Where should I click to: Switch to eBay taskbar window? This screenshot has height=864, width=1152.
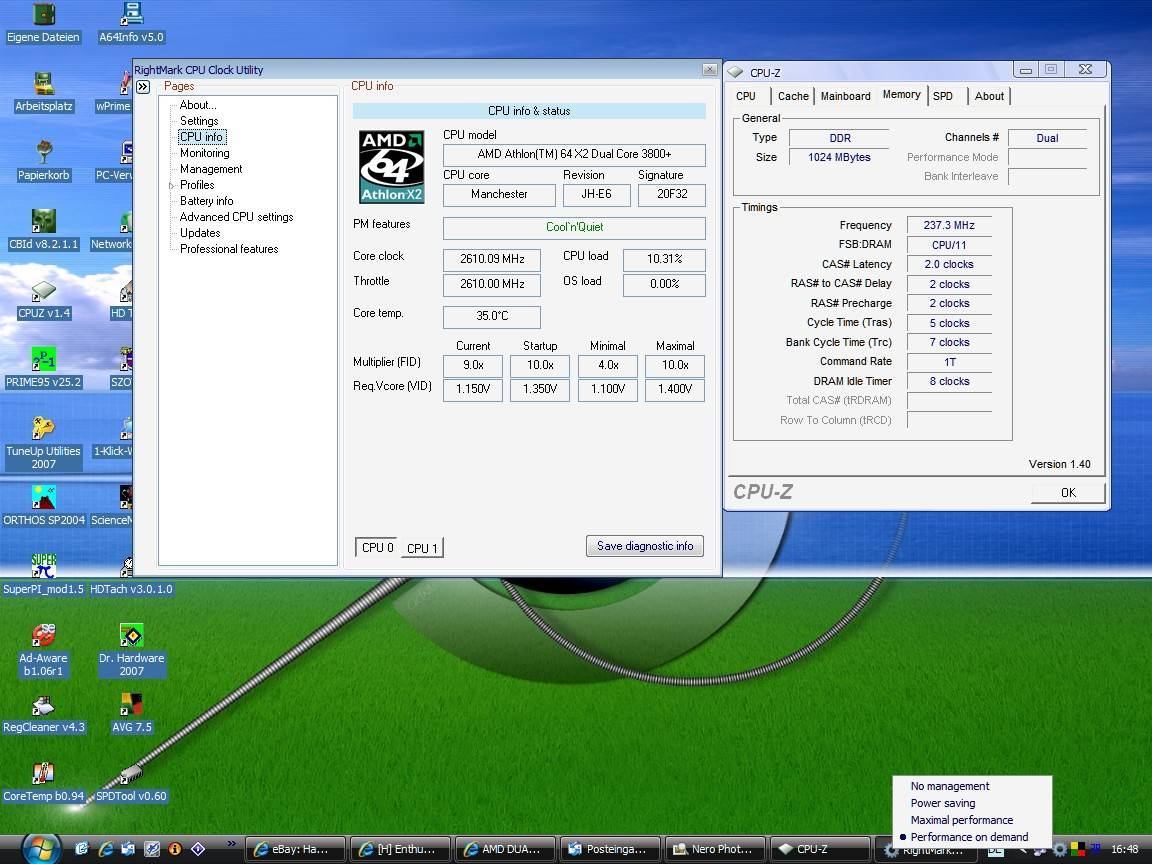(x=295, y=849)
